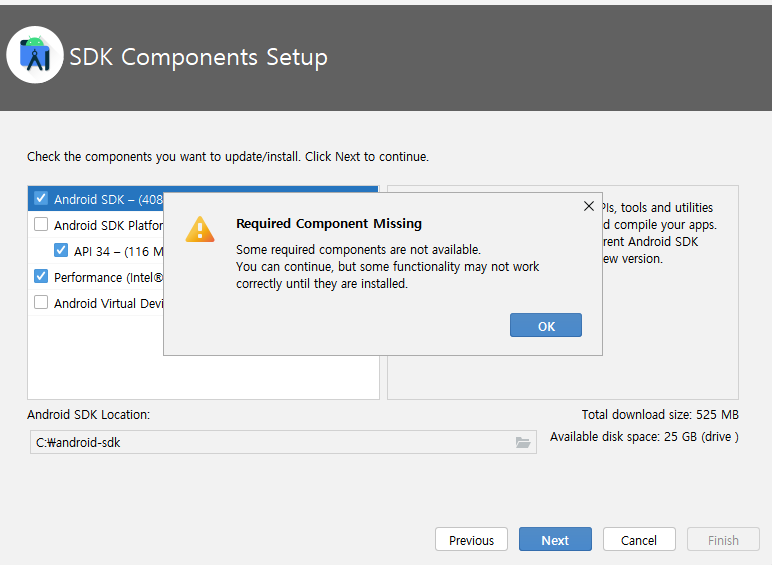Select the 'Performance (Intel®' row label
This screenshot has width=772, height=565.
pyautogui.click(x=108, y=278)
